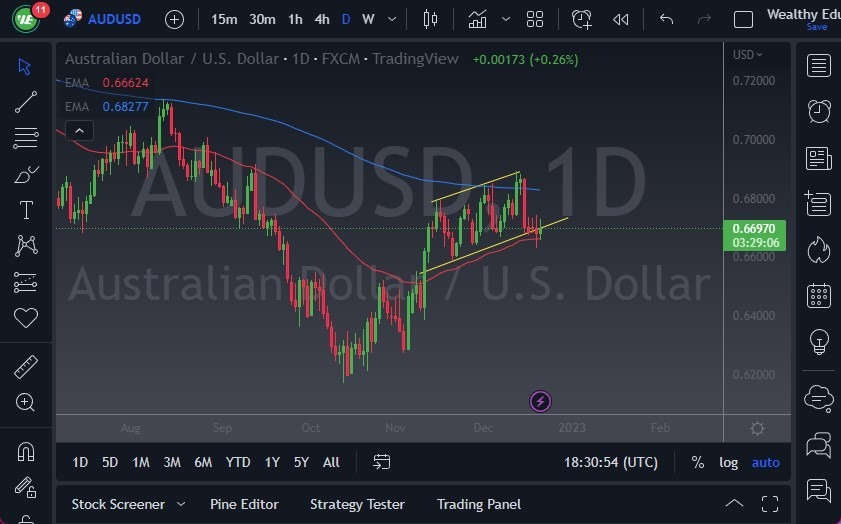This screenshot has height=524, width=841.
Task: Select the daily D timeframe
Action: click(346, 20)
